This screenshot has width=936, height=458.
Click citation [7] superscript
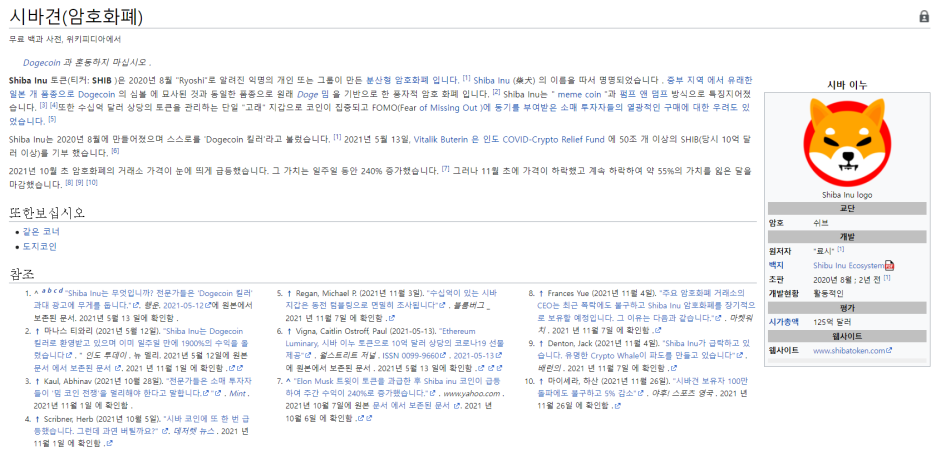[445, 168]
